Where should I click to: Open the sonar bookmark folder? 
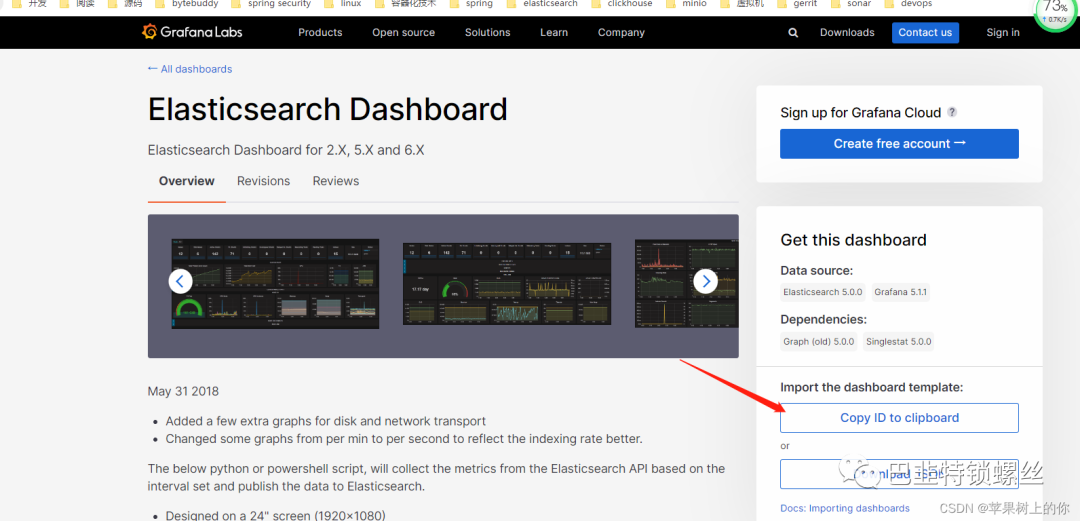[x=851, y=3]
